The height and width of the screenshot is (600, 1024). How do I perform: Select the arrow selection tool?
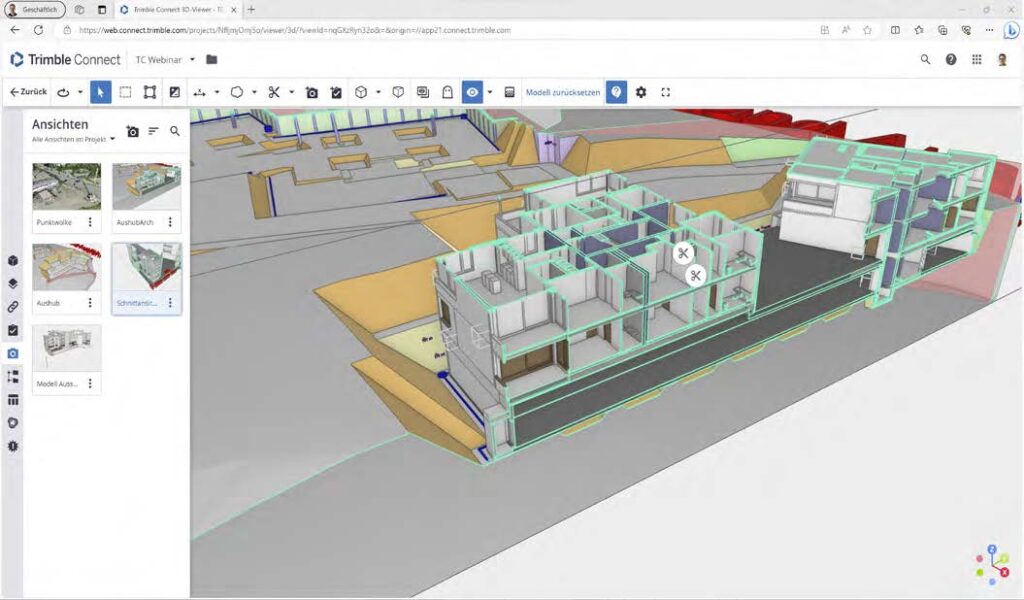click(100, 92)
